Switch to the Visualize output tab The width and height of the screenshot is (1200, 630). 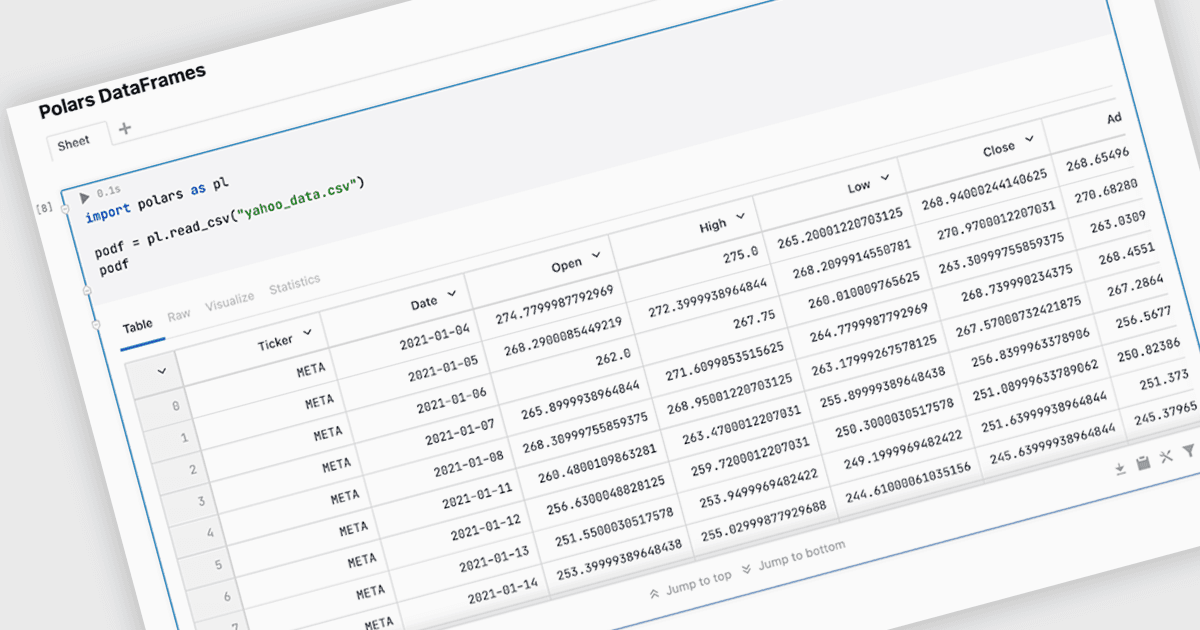pos(230,301)
